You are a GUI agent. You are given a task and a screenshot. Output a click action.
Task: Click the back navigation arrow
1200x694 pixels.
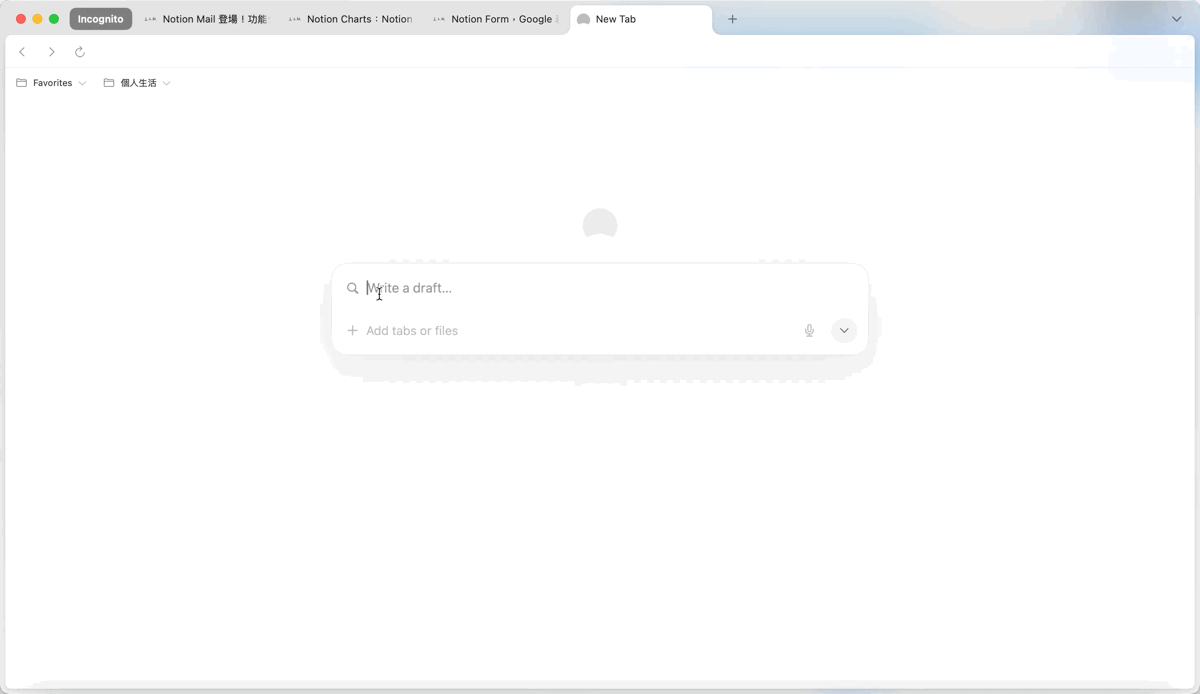[22, 52]
